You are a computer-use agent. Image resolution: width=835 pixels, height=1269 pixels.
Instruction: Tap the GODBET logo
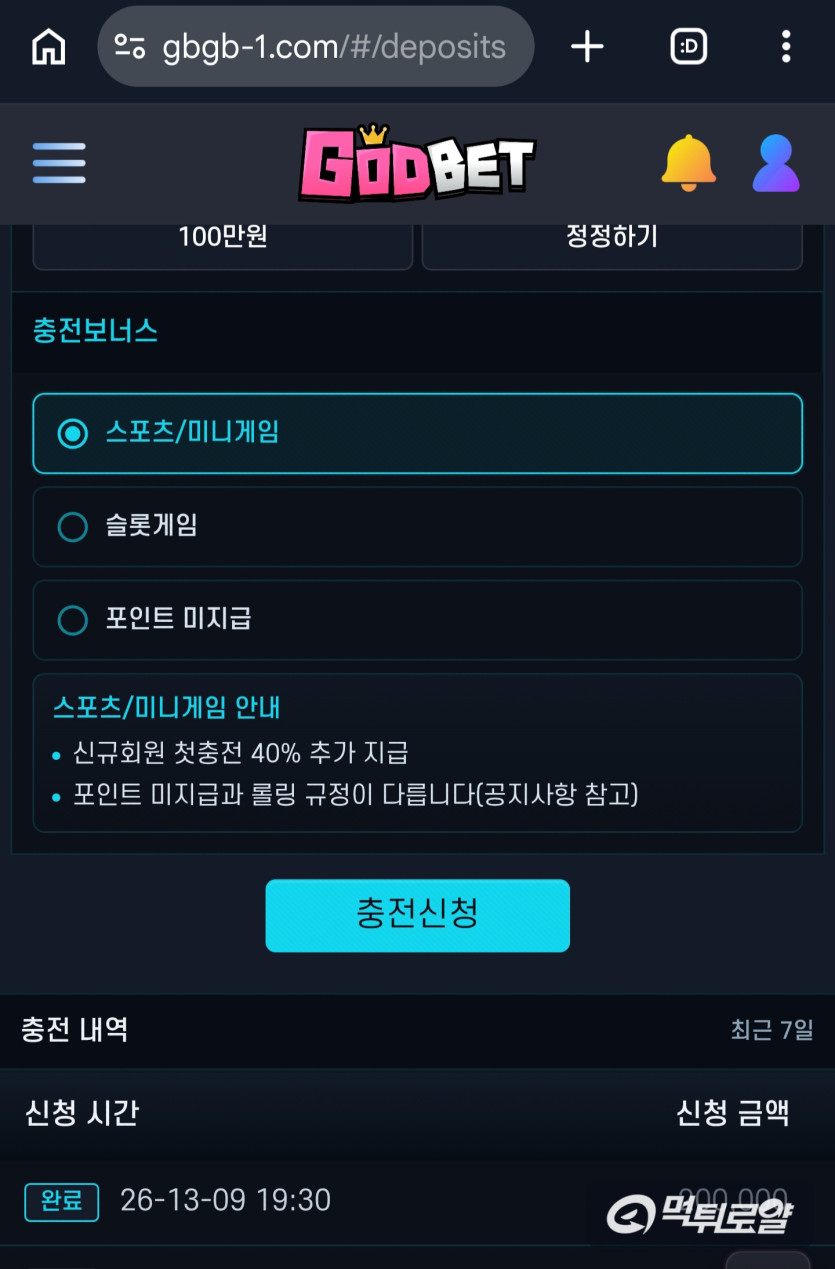click(417, 163)
